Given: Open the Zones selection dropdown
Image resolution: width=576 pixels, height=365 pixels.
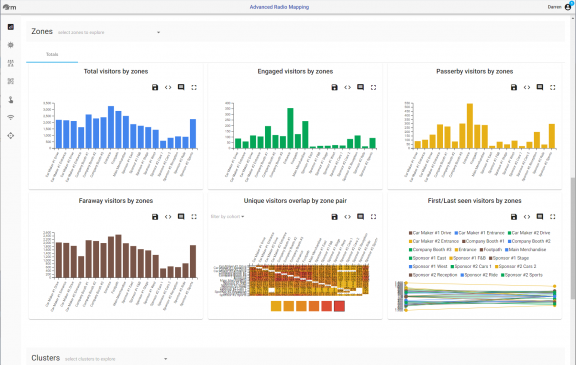Looking at the screenshot, I should pyautogui.click(x=109, y=32).
